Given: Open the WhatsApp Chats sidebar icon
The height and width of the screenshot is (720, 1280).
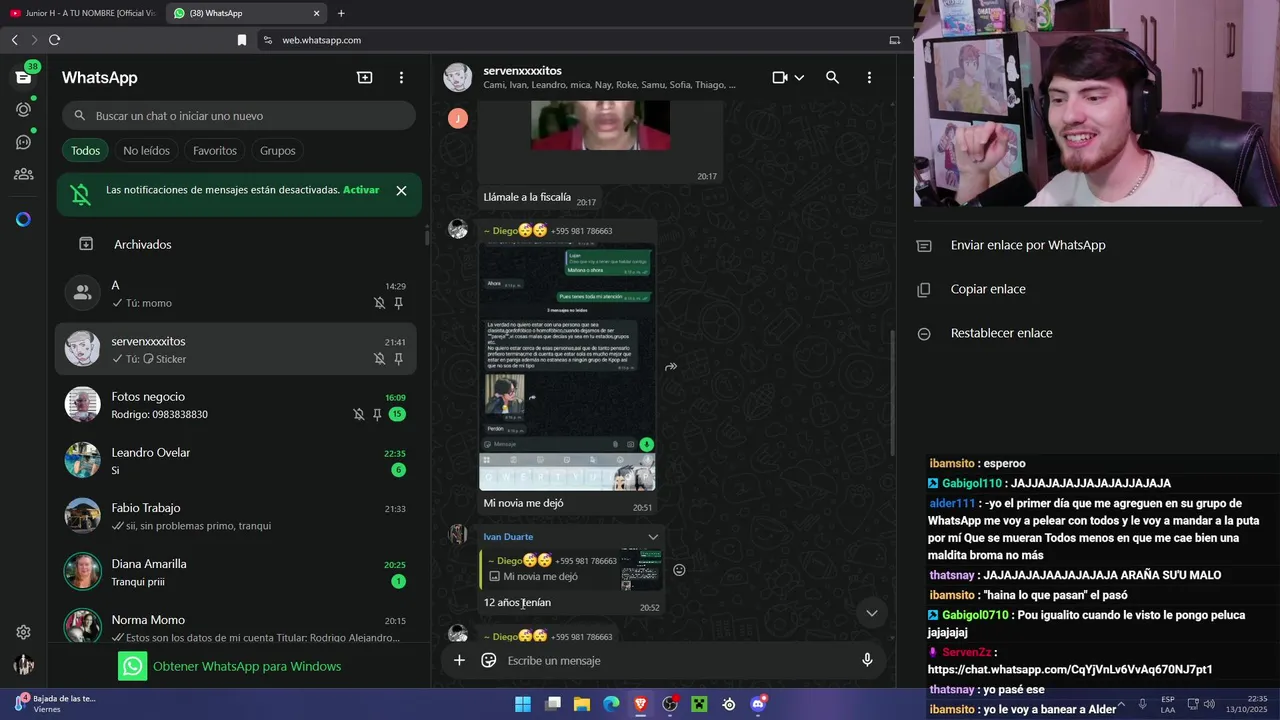Looking at the screenshot, I should (23, 77).
